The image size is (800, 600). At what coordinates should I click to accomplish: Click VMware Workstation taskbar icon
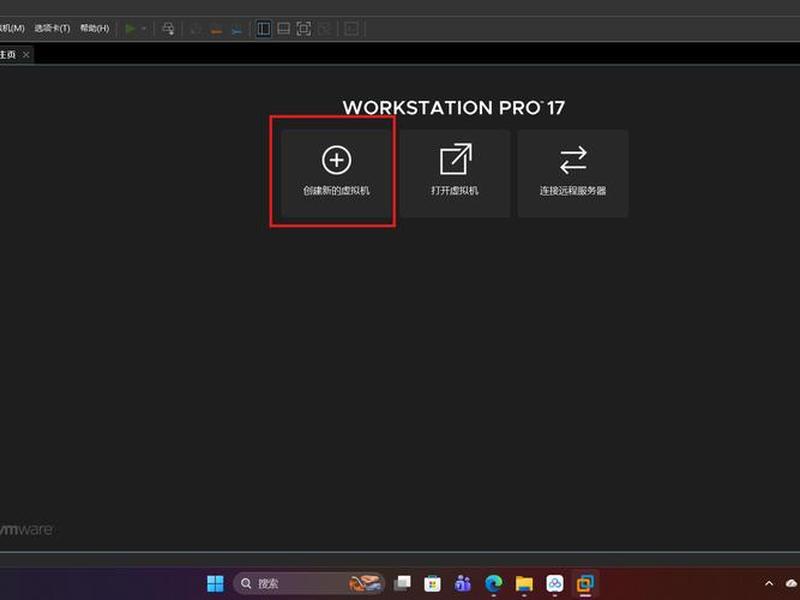point(585,583)
